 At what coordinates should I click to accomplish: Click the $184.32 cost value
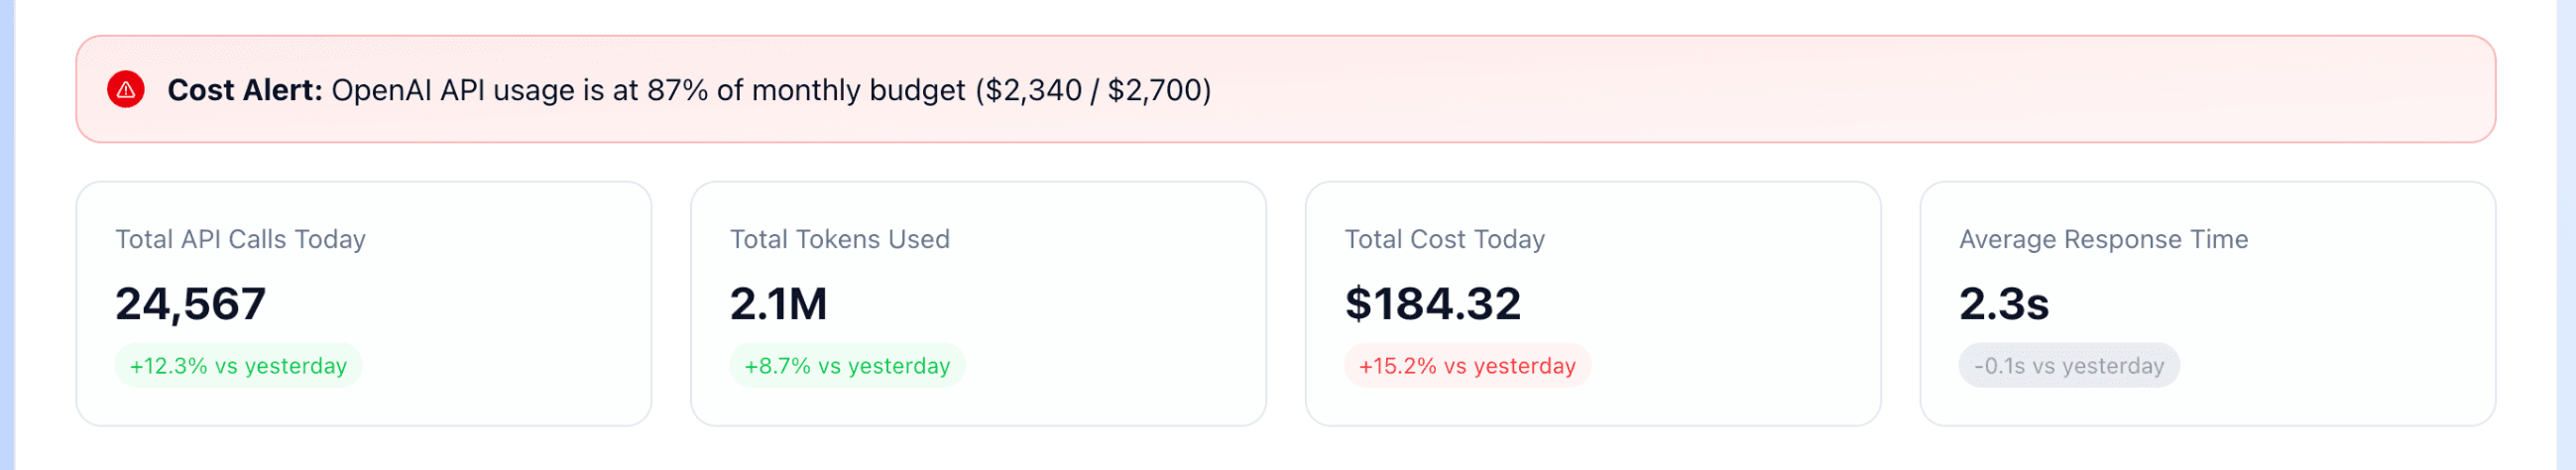tap(1432, 304)
